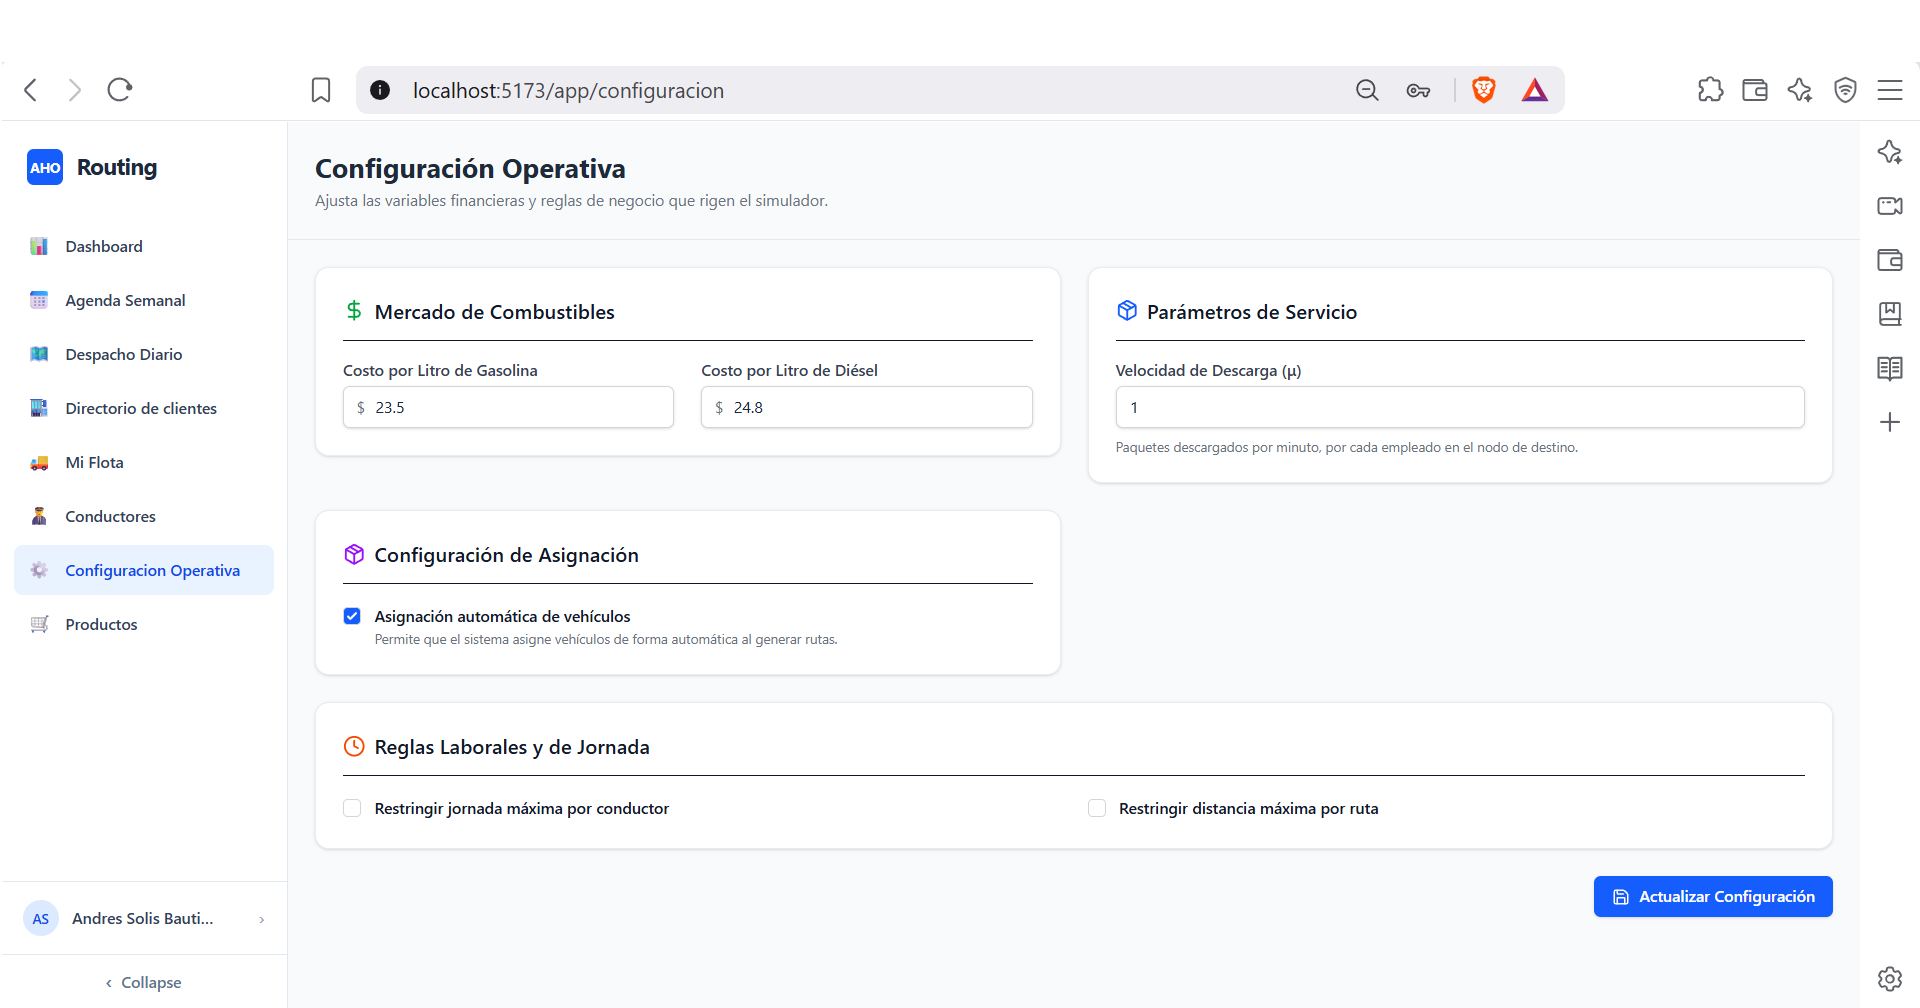Click the blue box Parámetros de Servicio icon
Viewport: 1920px width, 1008px height.
[x=1127, y=311]
